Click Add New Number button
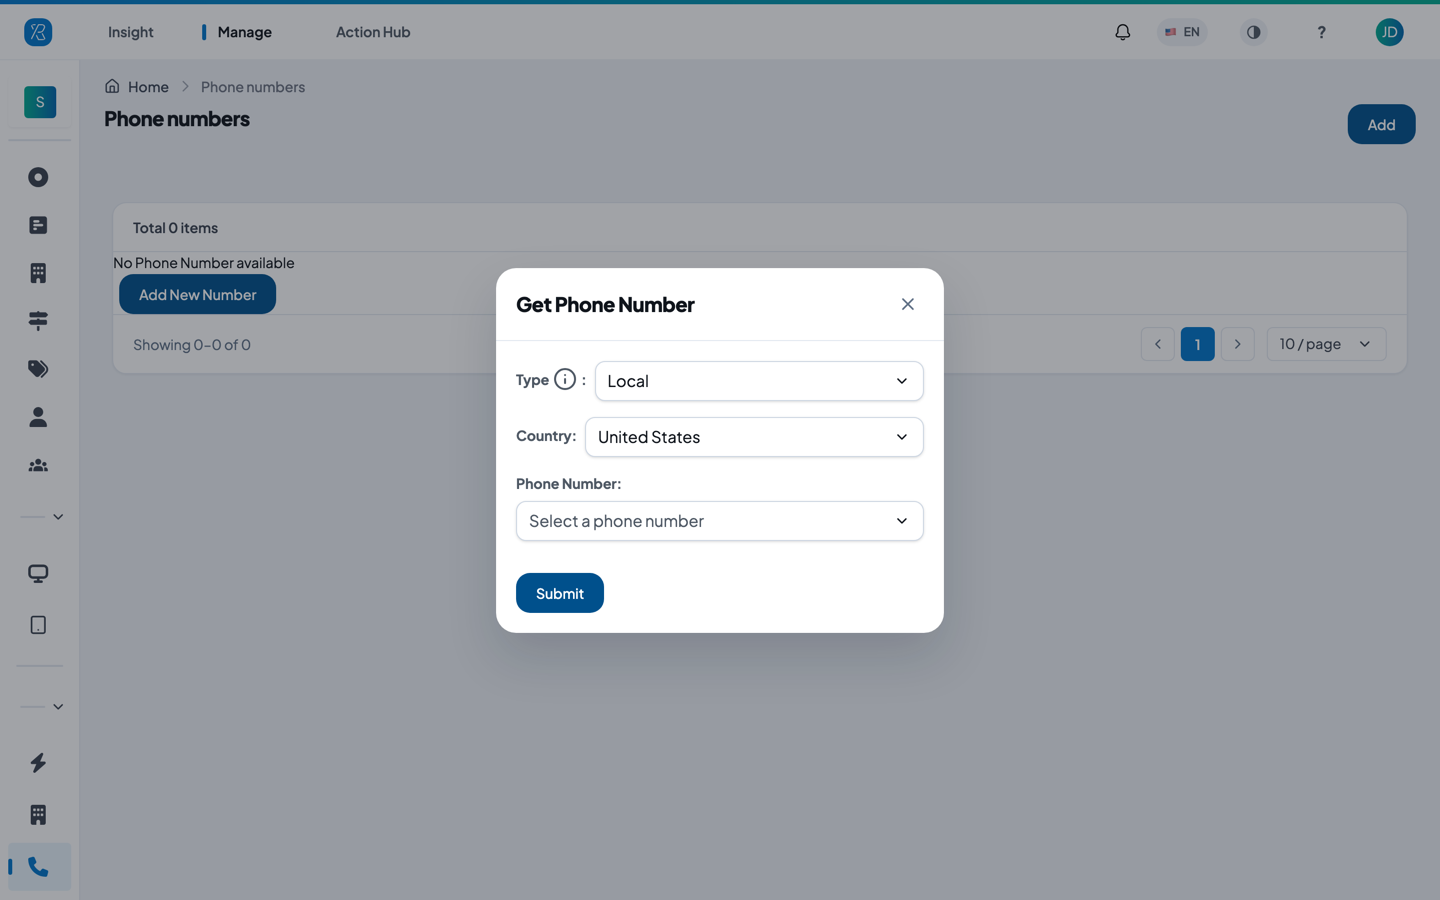This screenshot has height=900, width=1440. [x=198, y=295]
